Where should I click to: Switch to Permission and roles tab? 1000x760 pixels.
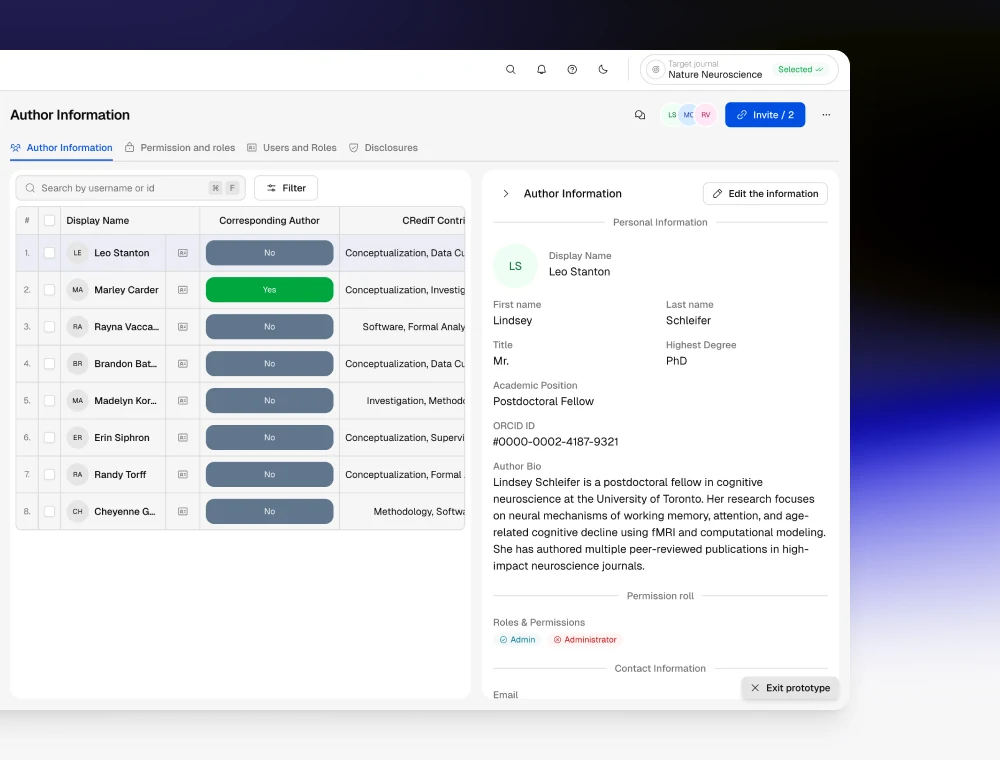tap(180, 148)
